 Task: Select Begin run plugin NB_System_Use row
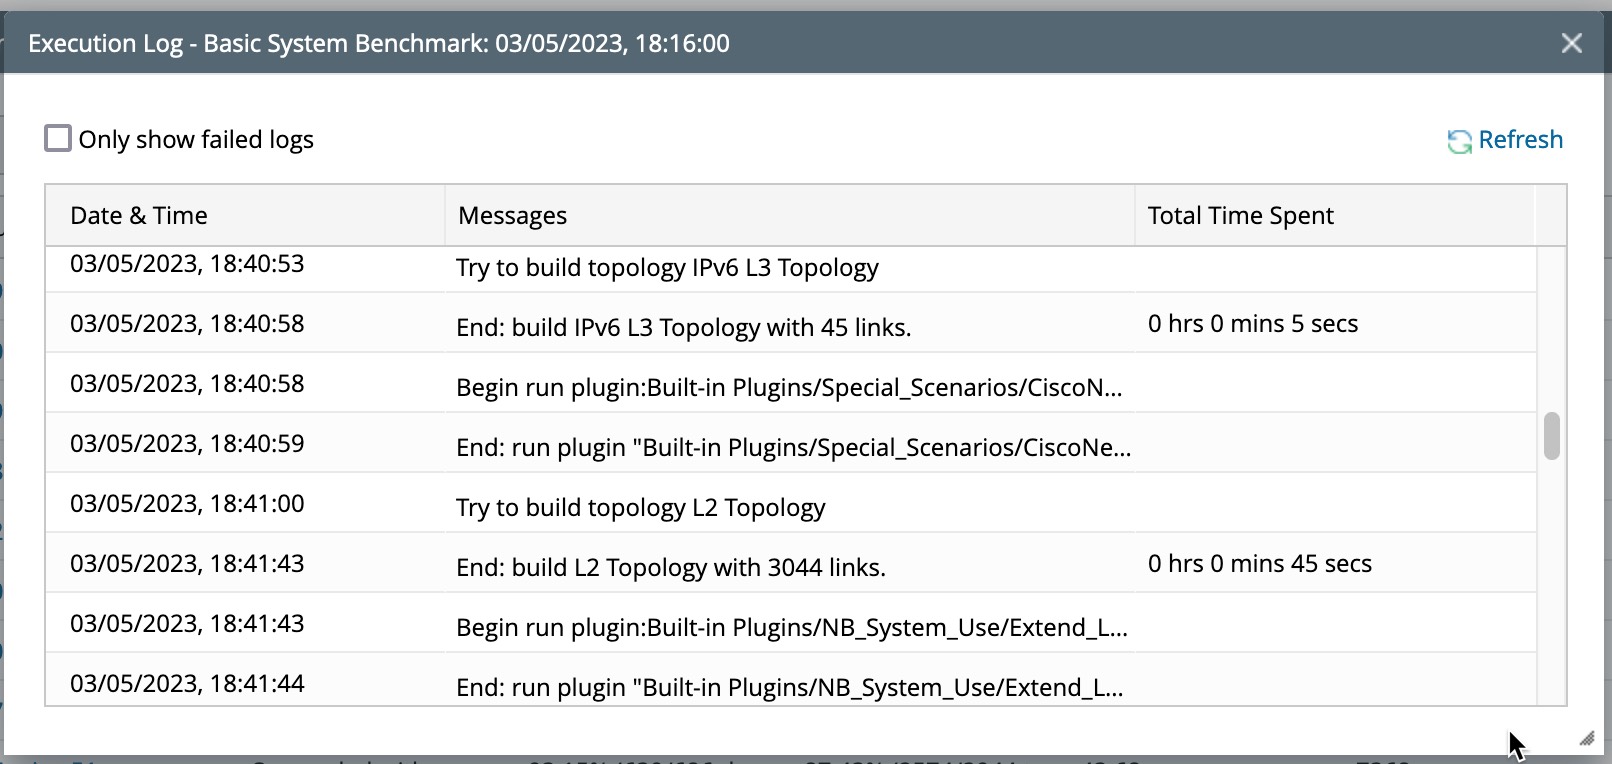tap(791, 628)
